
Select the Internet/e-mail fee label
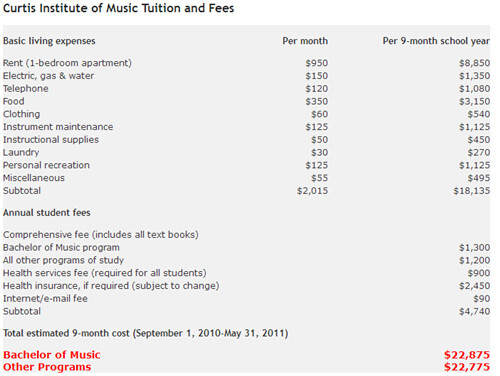coord(45,299)
